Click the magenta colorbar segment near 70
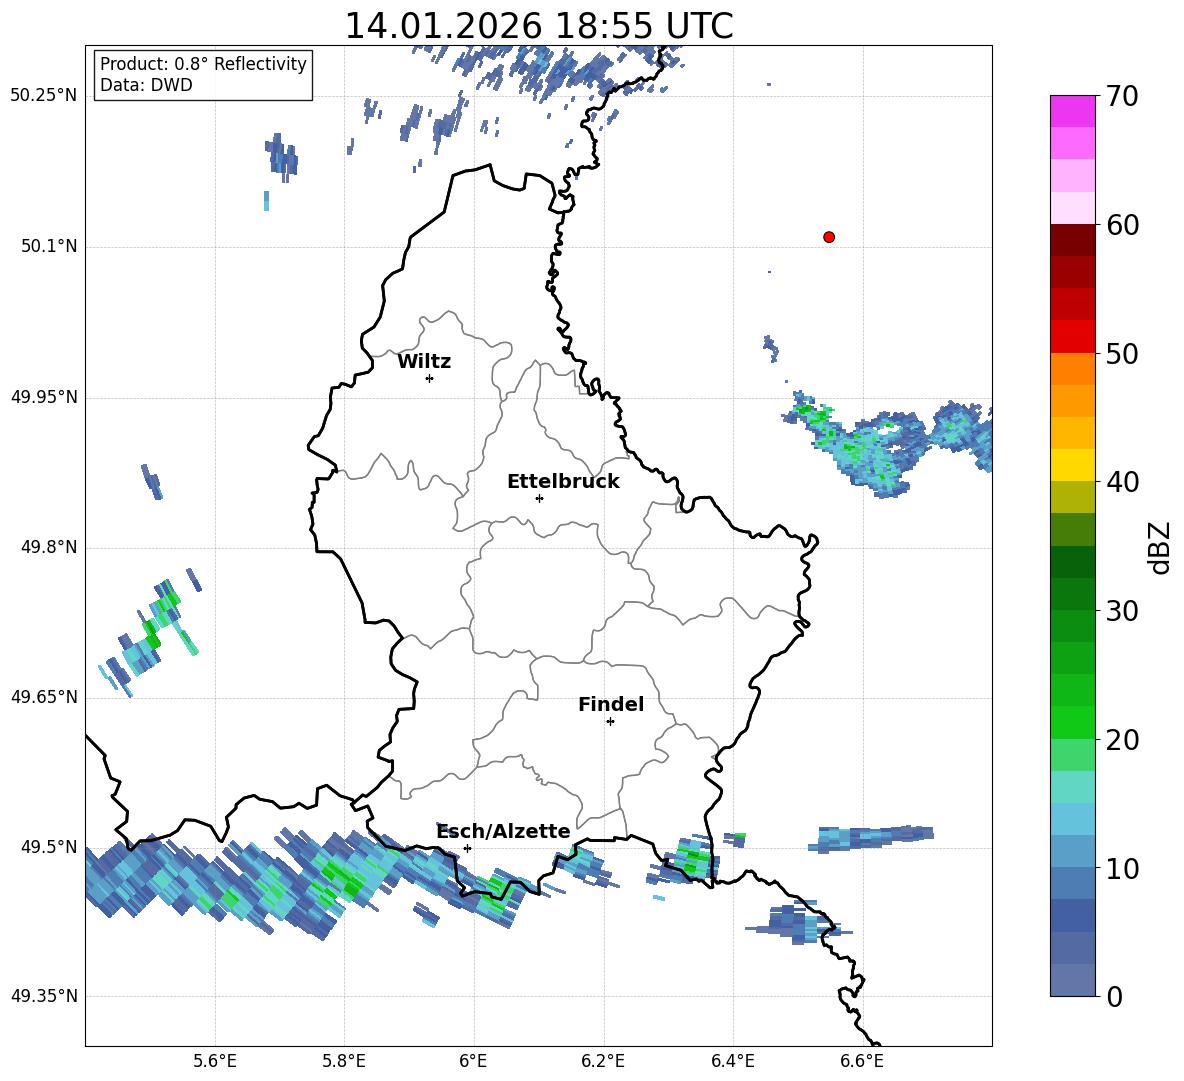This screenshot has width=1184, height=1081. click(x=1072, y=111)
